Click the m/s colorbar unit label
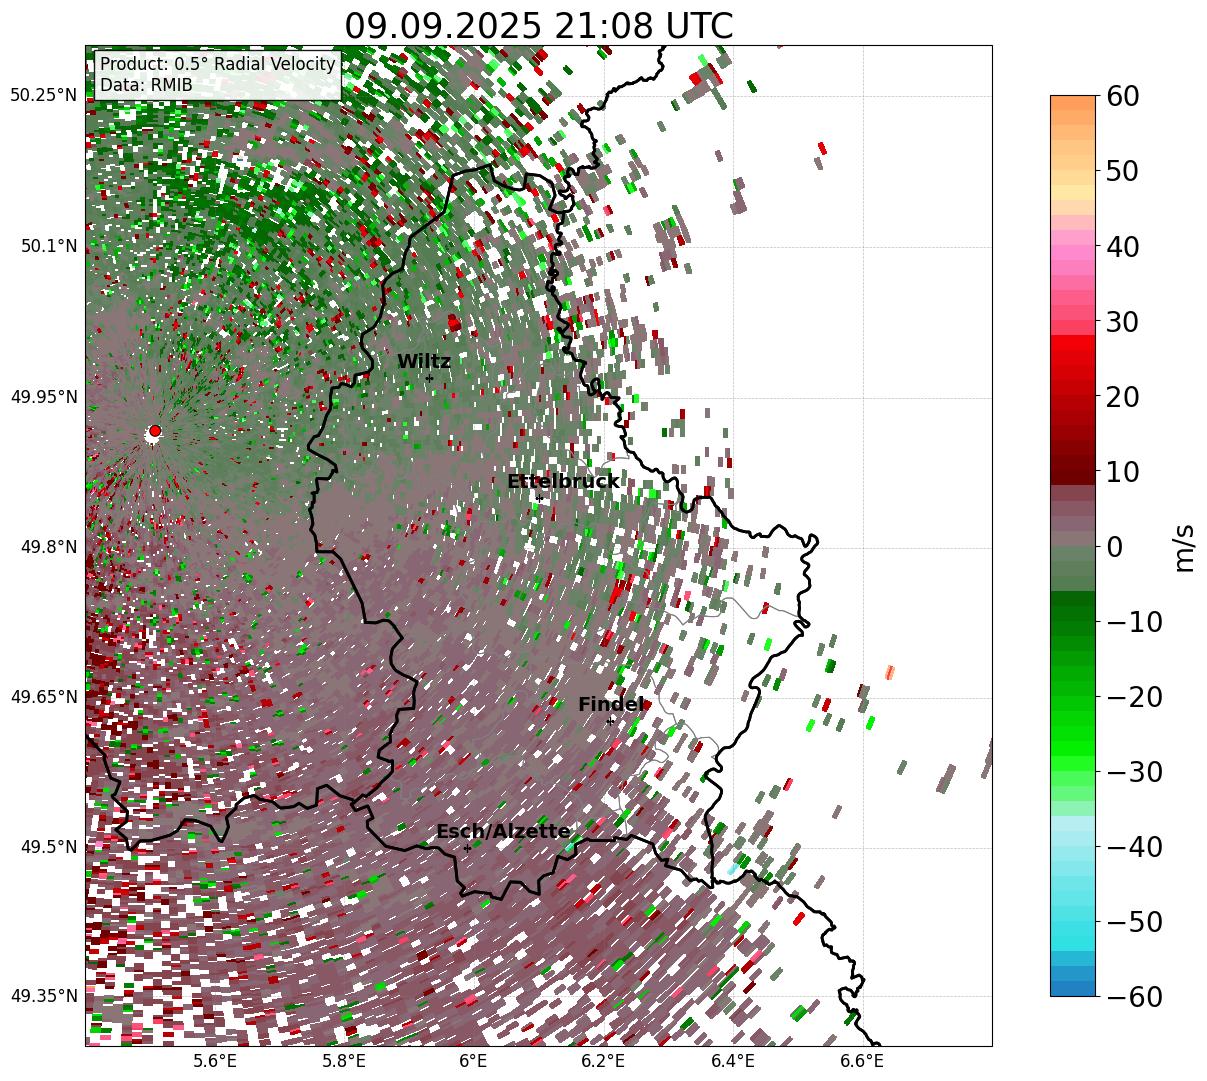The width and height of the screenshot is (1207, 1081). click(1184, 546)
